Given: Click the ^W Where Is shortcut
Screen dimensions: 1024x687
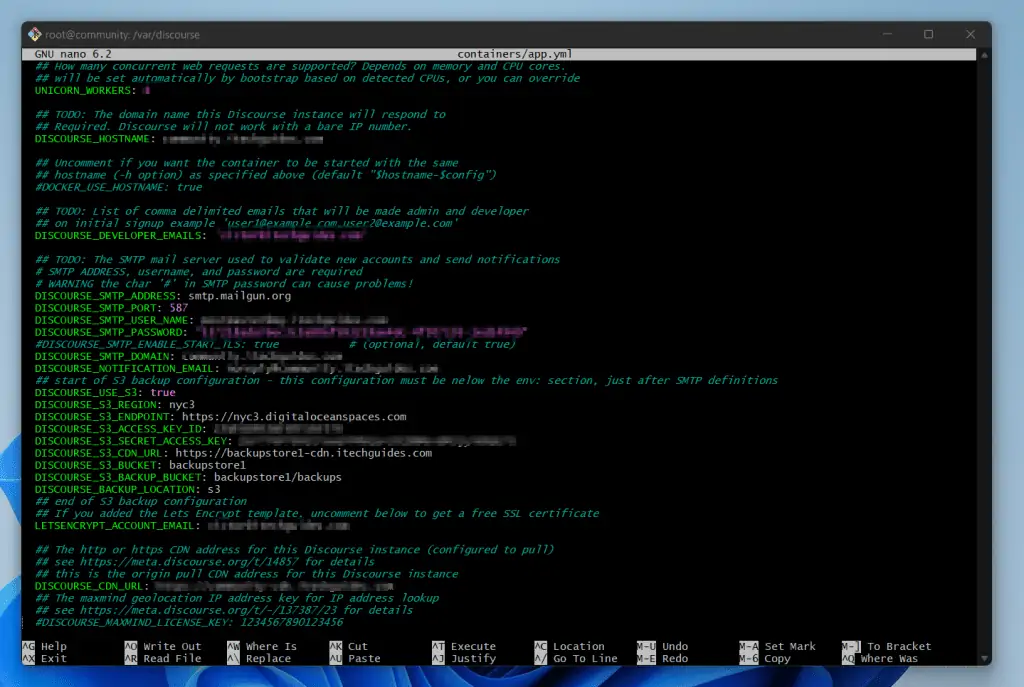Looking at the screenshot, I should coord(262,647).
